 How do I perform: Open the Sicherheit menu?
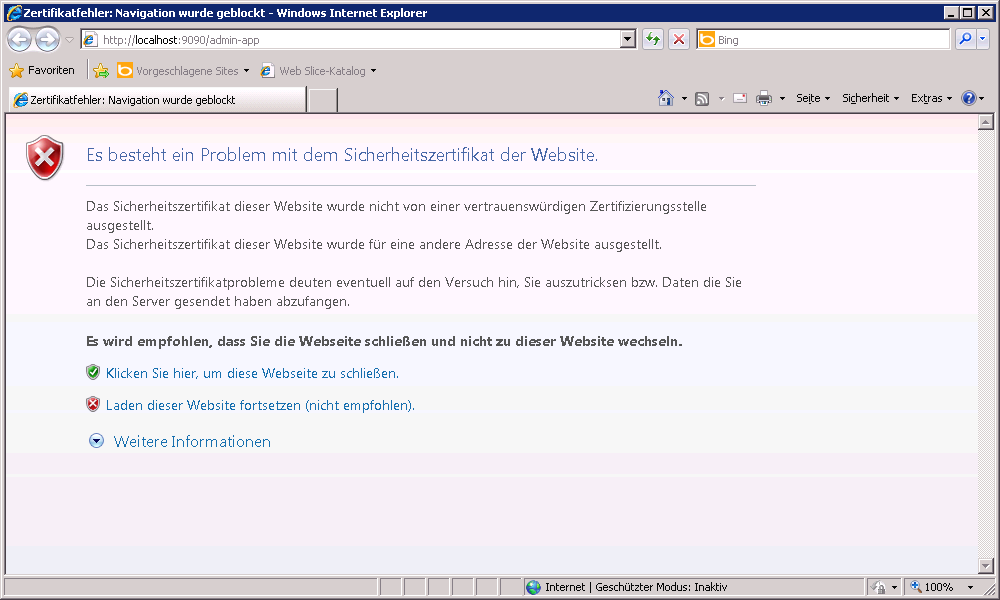(870, 98)
